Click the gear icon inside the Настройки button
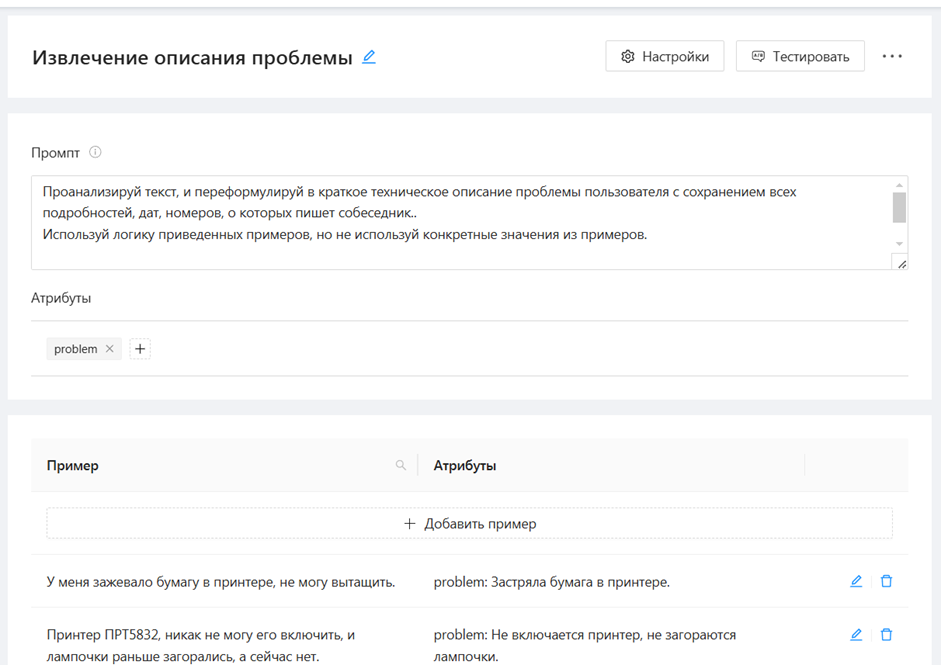Viewport: 941px width, 665px height. pos(626,56)
